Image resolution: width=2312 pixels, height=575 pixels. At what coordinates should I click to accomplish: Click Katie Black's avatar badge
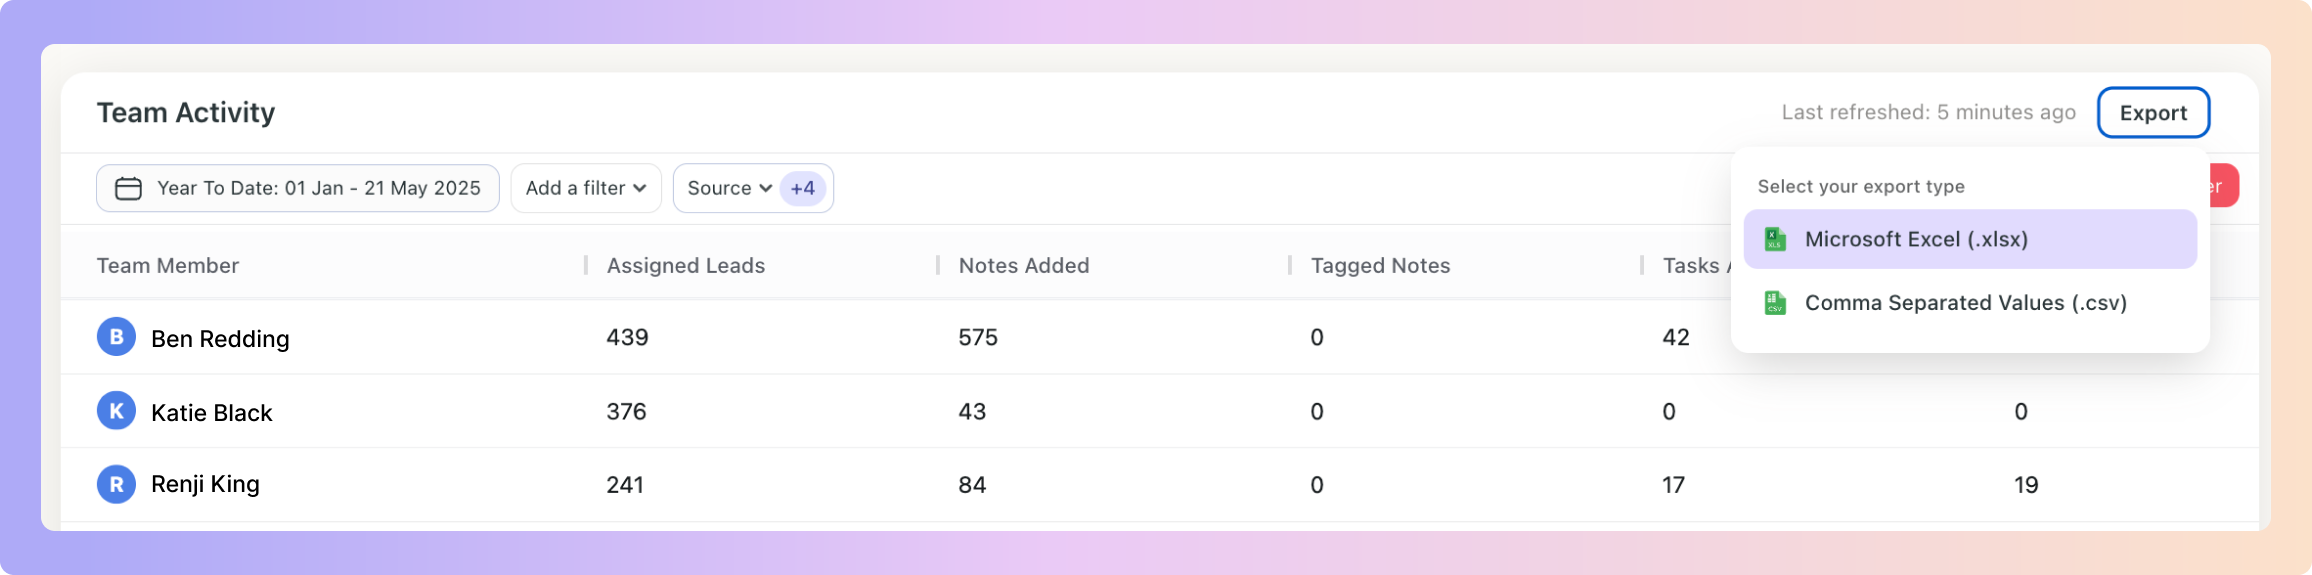[x=116, y=411]
